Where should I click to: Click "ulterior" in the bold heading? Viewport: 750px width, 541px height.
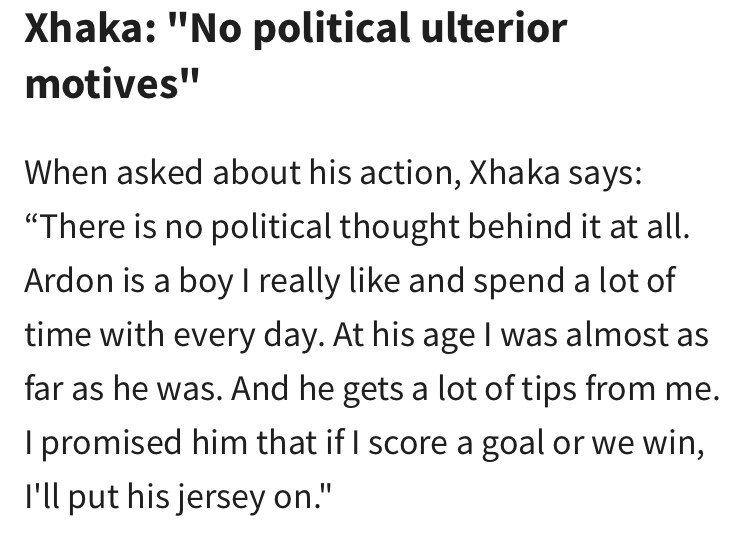tap(494, 28)
